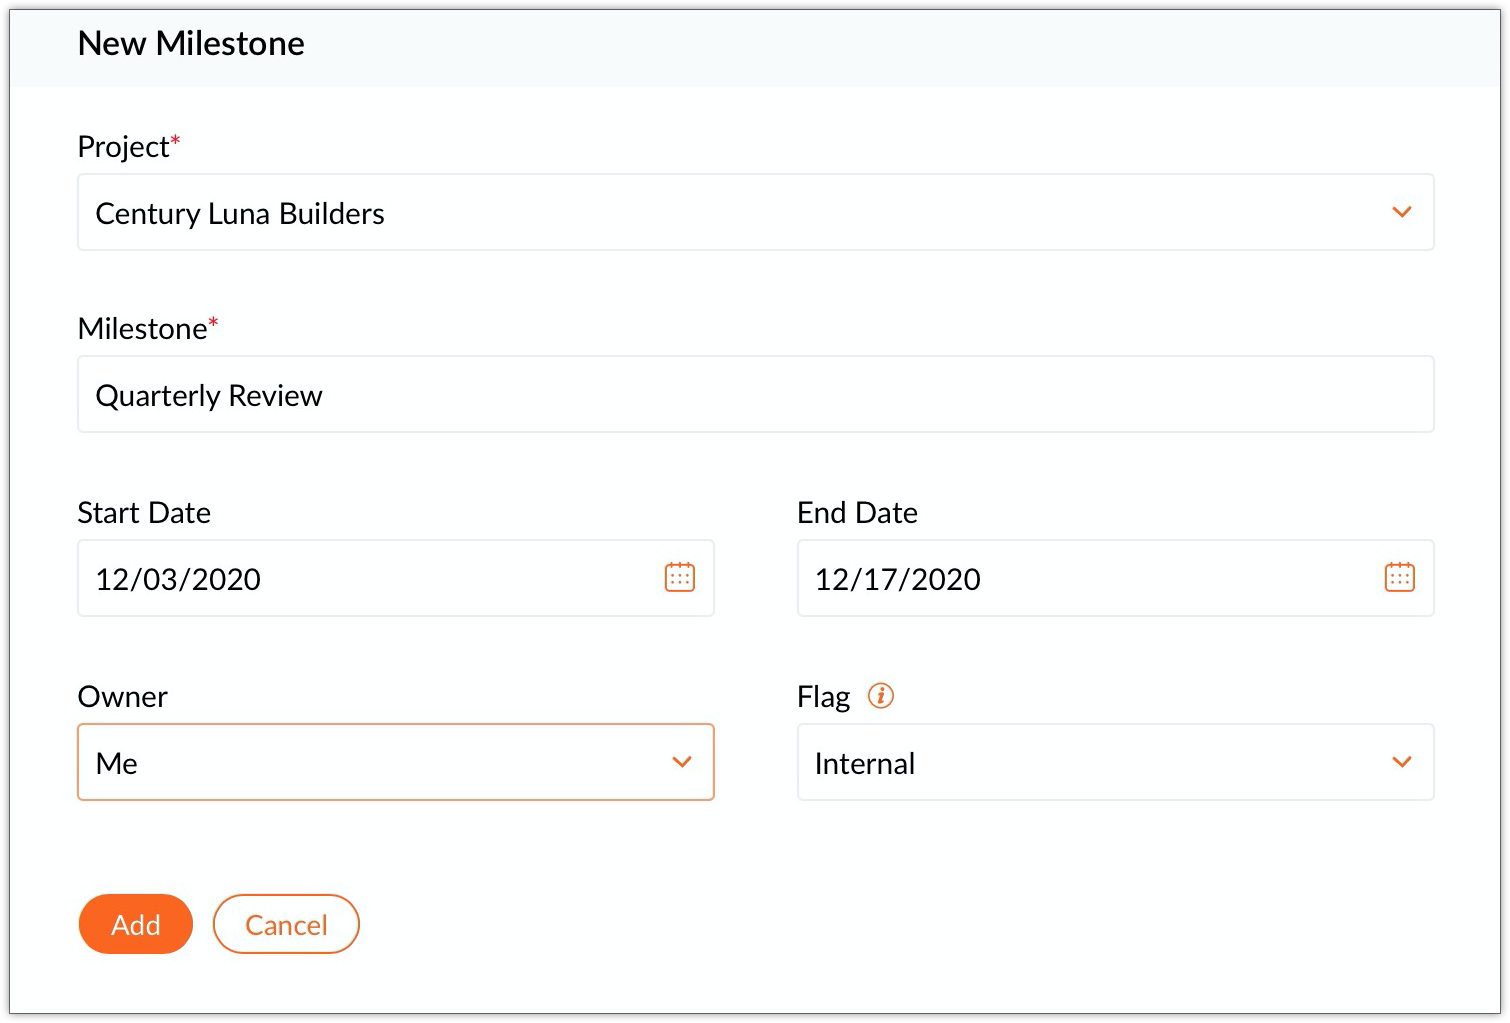Click the Flag dropdown chevron arrow
This screenshot has width=1510, height=1023.
pyautogui.click(x=1401, y=762)
